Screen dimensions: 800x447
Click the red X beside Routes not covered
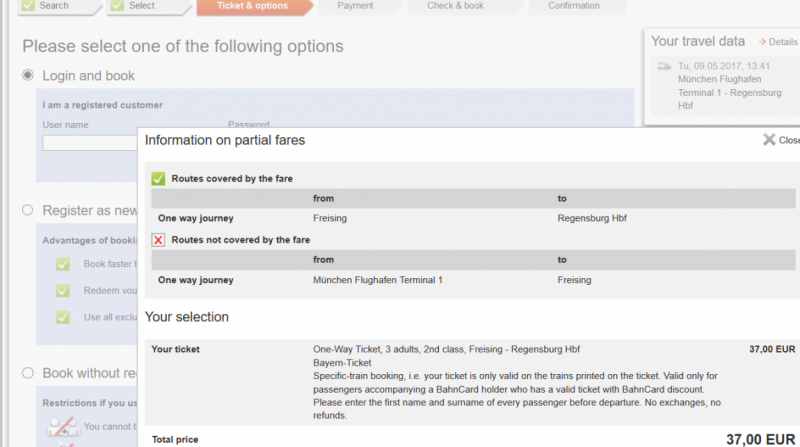pos(158,240)
